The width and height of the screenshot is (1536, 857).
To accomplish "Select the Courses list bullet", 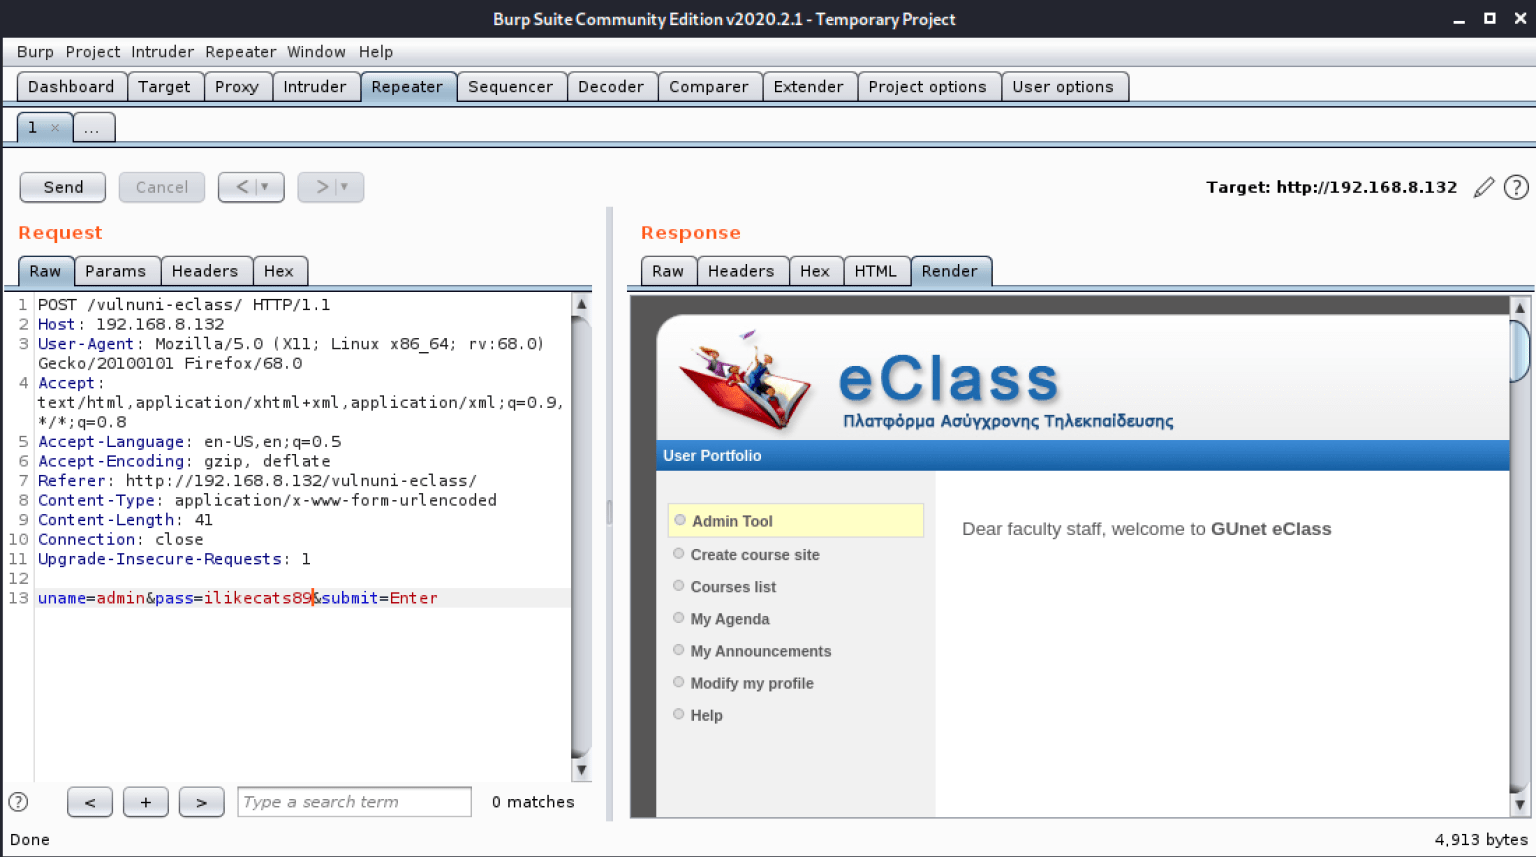I will 679,585.
